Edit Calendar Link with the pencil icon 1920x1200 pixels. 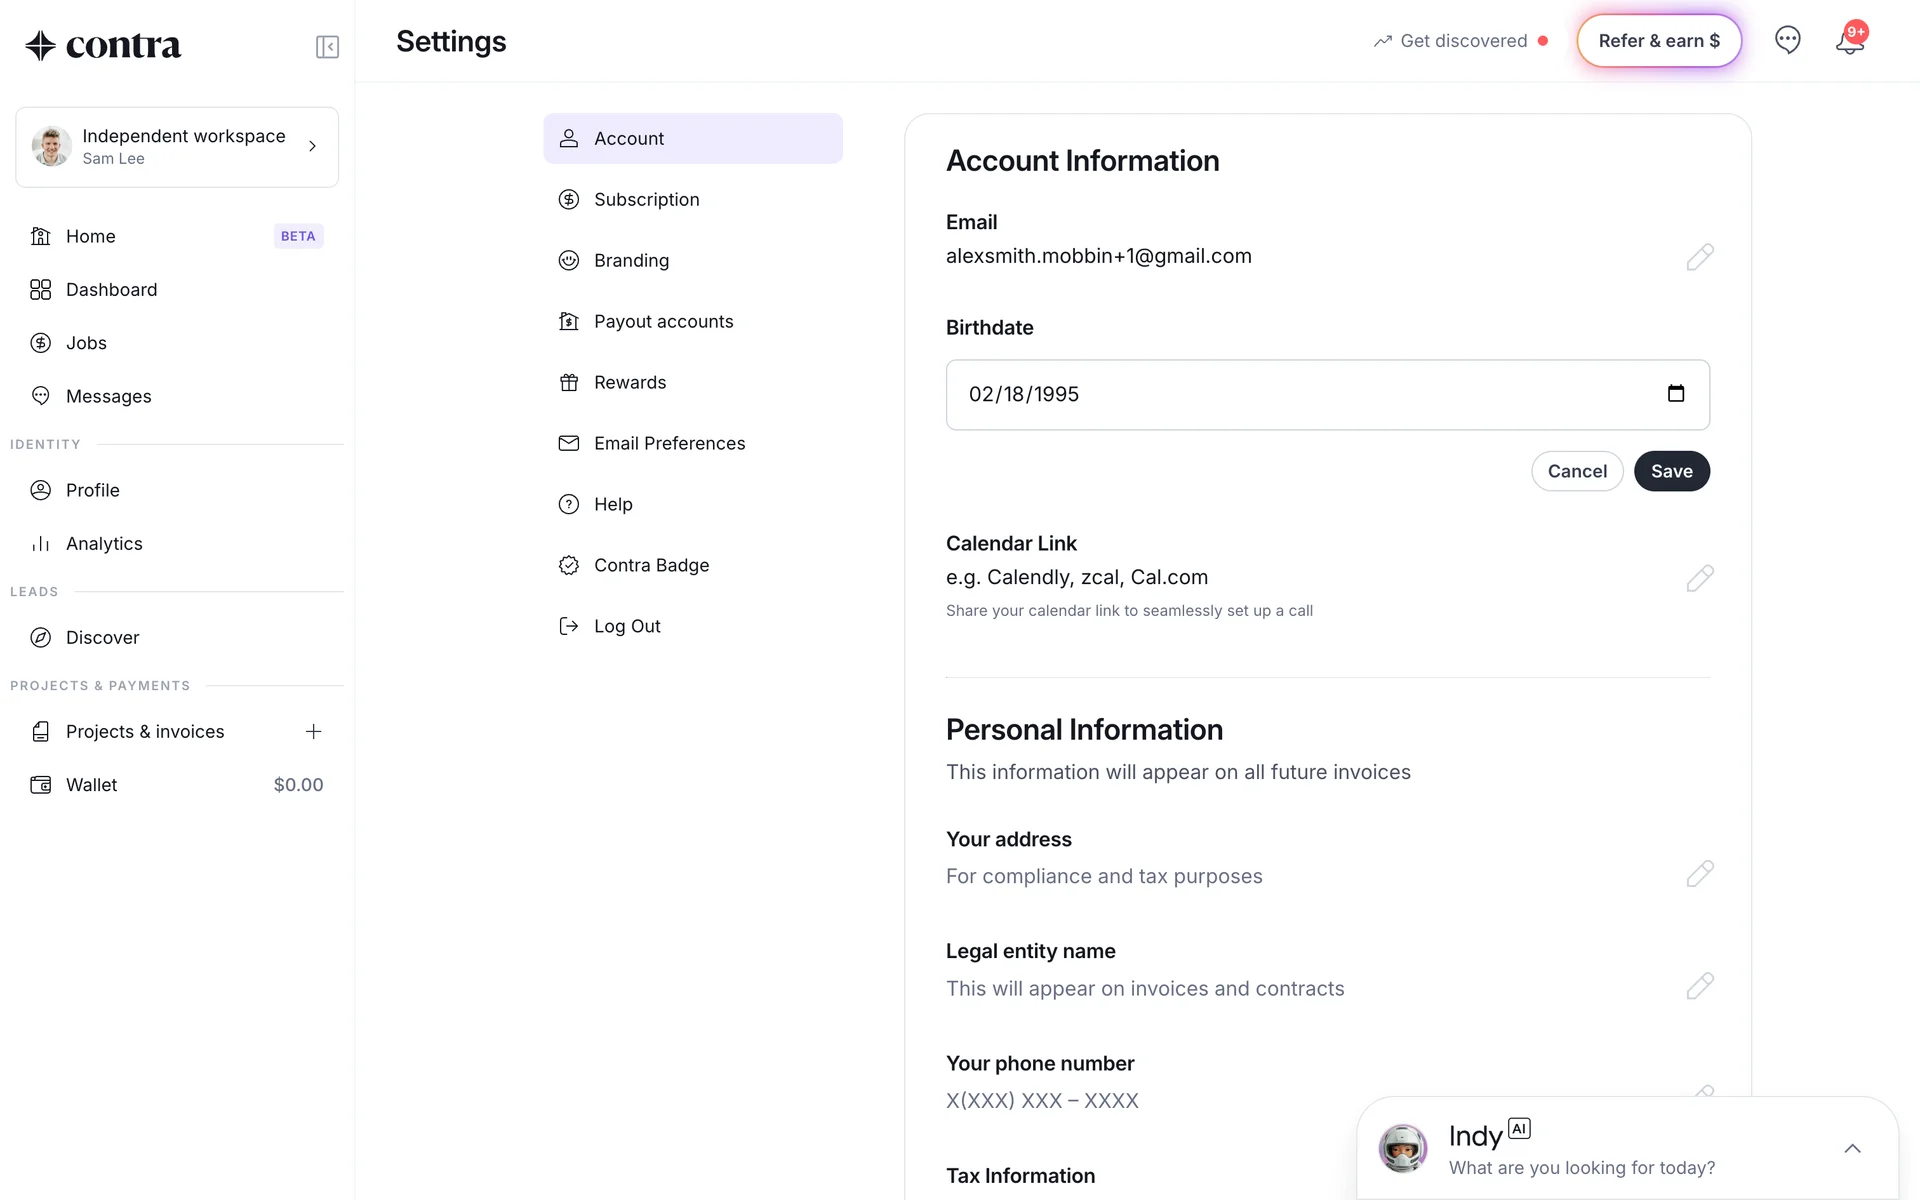click(1699, 578)
